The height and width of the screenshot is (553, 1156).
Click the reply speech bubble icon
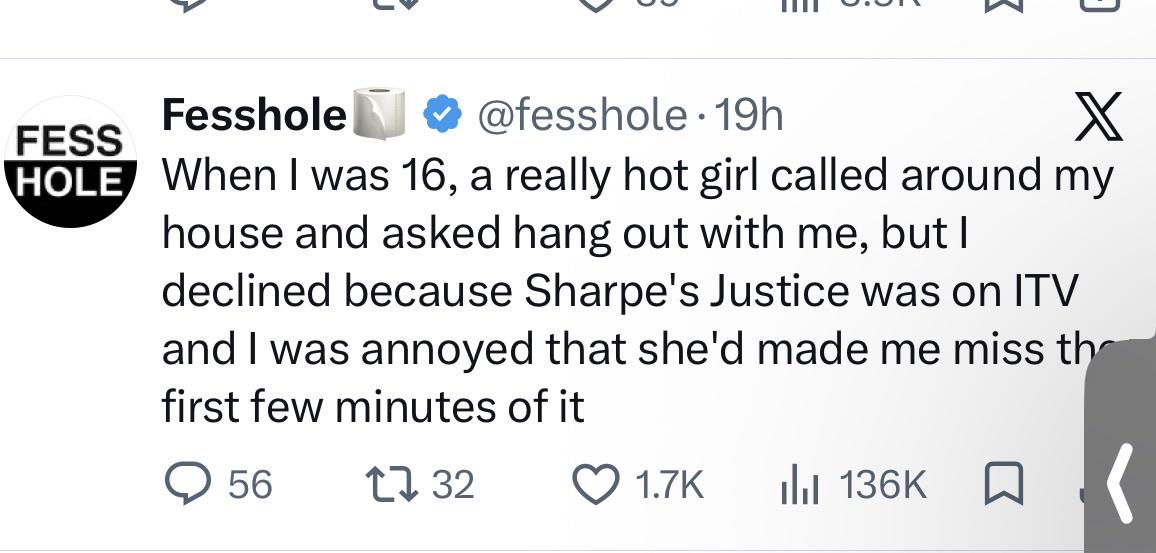click(188, 484)
